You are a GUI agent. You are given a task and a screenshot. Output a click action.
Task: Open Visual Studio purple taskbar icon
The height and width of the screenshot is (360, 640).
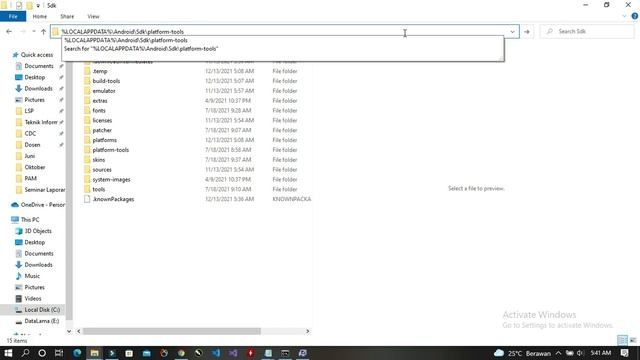[x=233, y=353]
